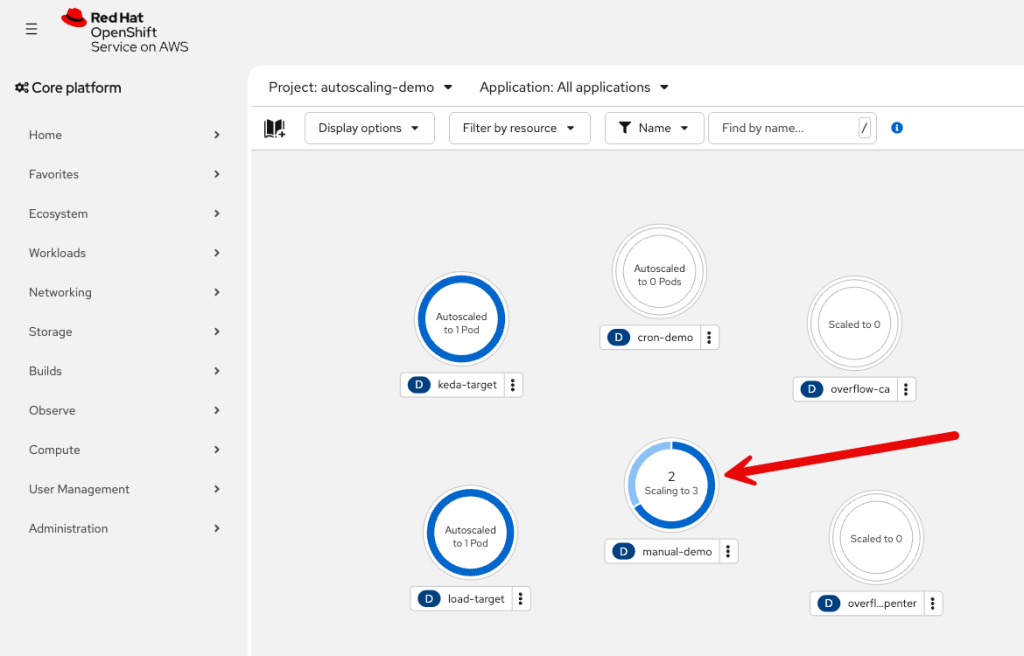
Task: Click the D badge of keda-target
Action: [x=419, y=385]
